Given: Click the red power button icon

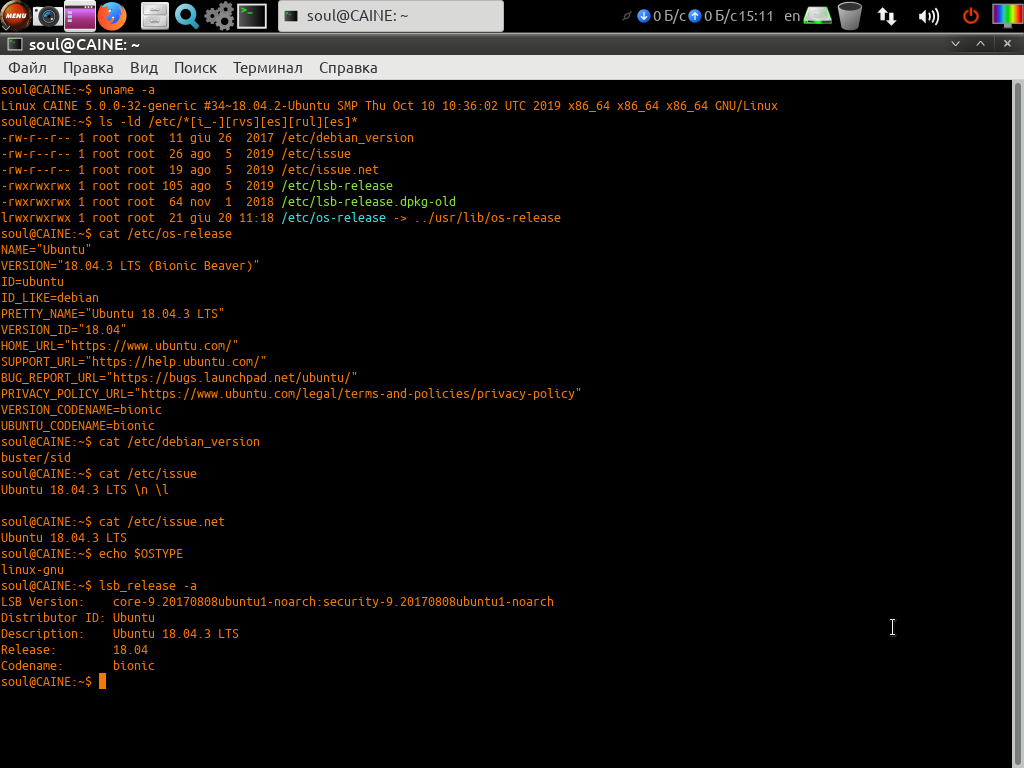Looking at the screenshot, I should pos(971,16).
